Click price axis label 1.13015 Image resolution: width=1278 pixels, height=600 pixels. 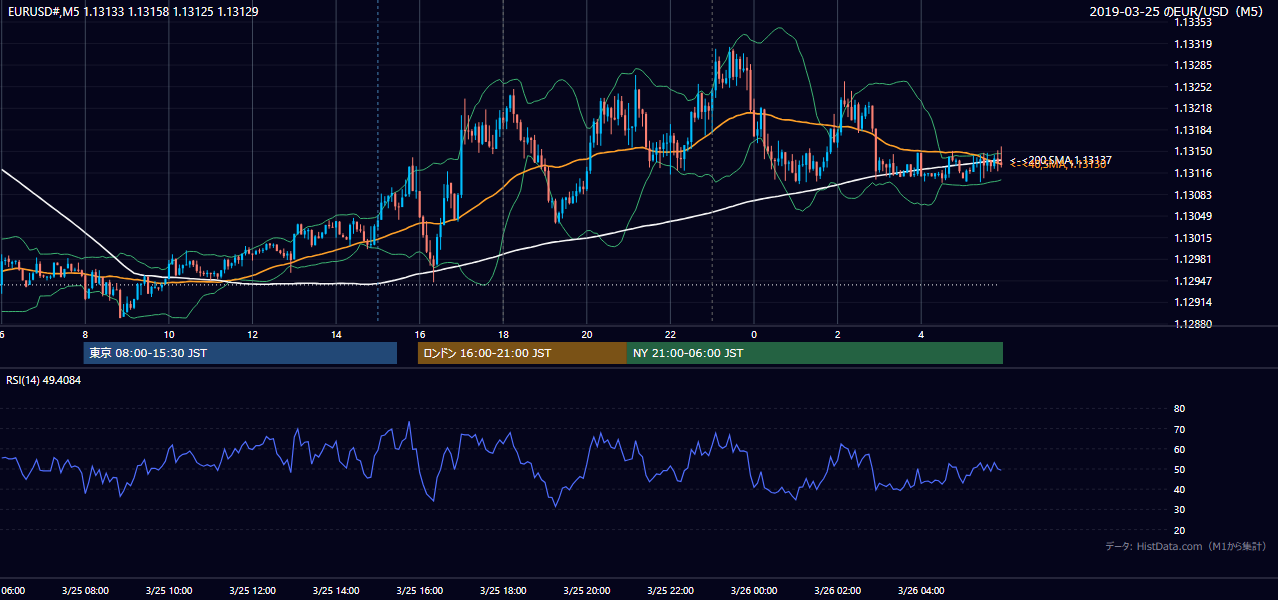(1192, 238)
